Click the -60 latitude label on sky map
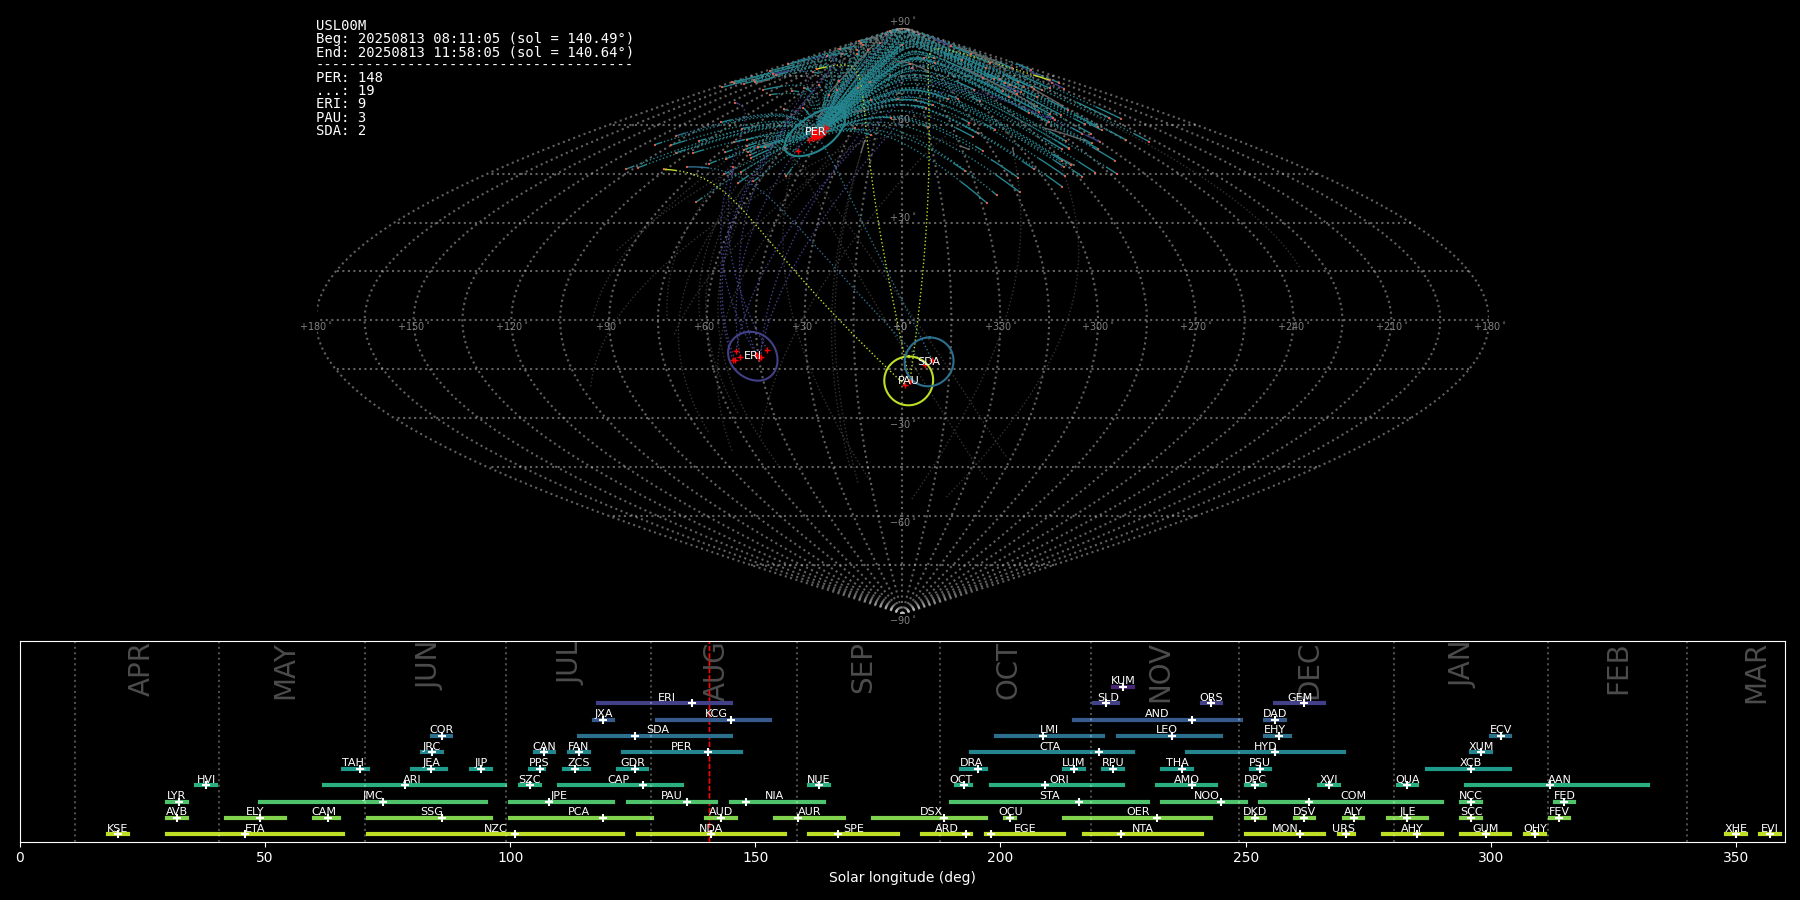The image size is (1800, 900). point(901,523)
